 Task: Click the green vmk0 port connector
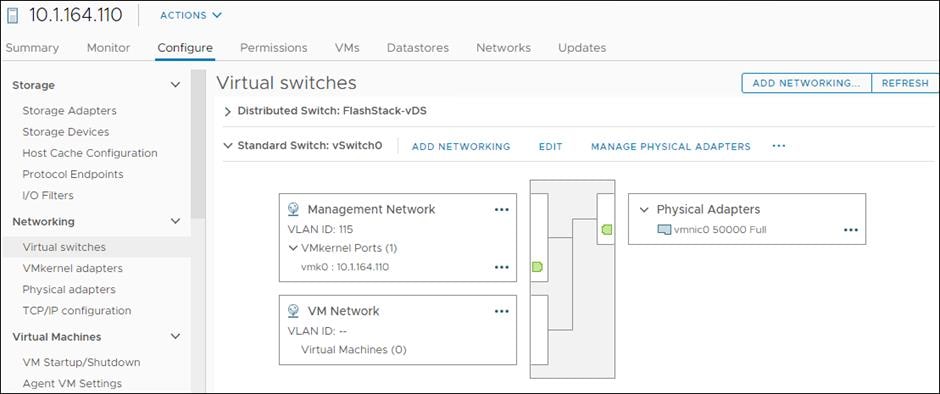click(537, 267)
